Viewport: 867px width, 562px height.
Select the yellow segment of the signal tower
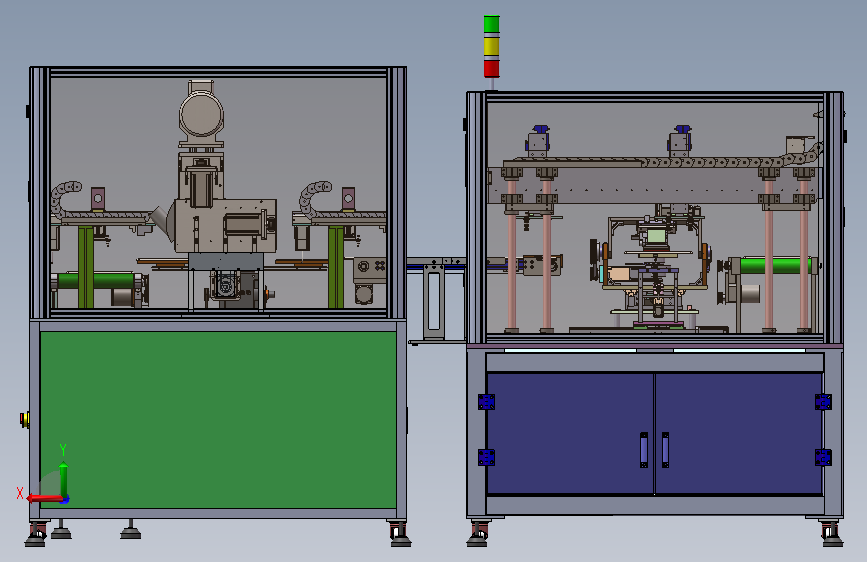pos(492,46)
